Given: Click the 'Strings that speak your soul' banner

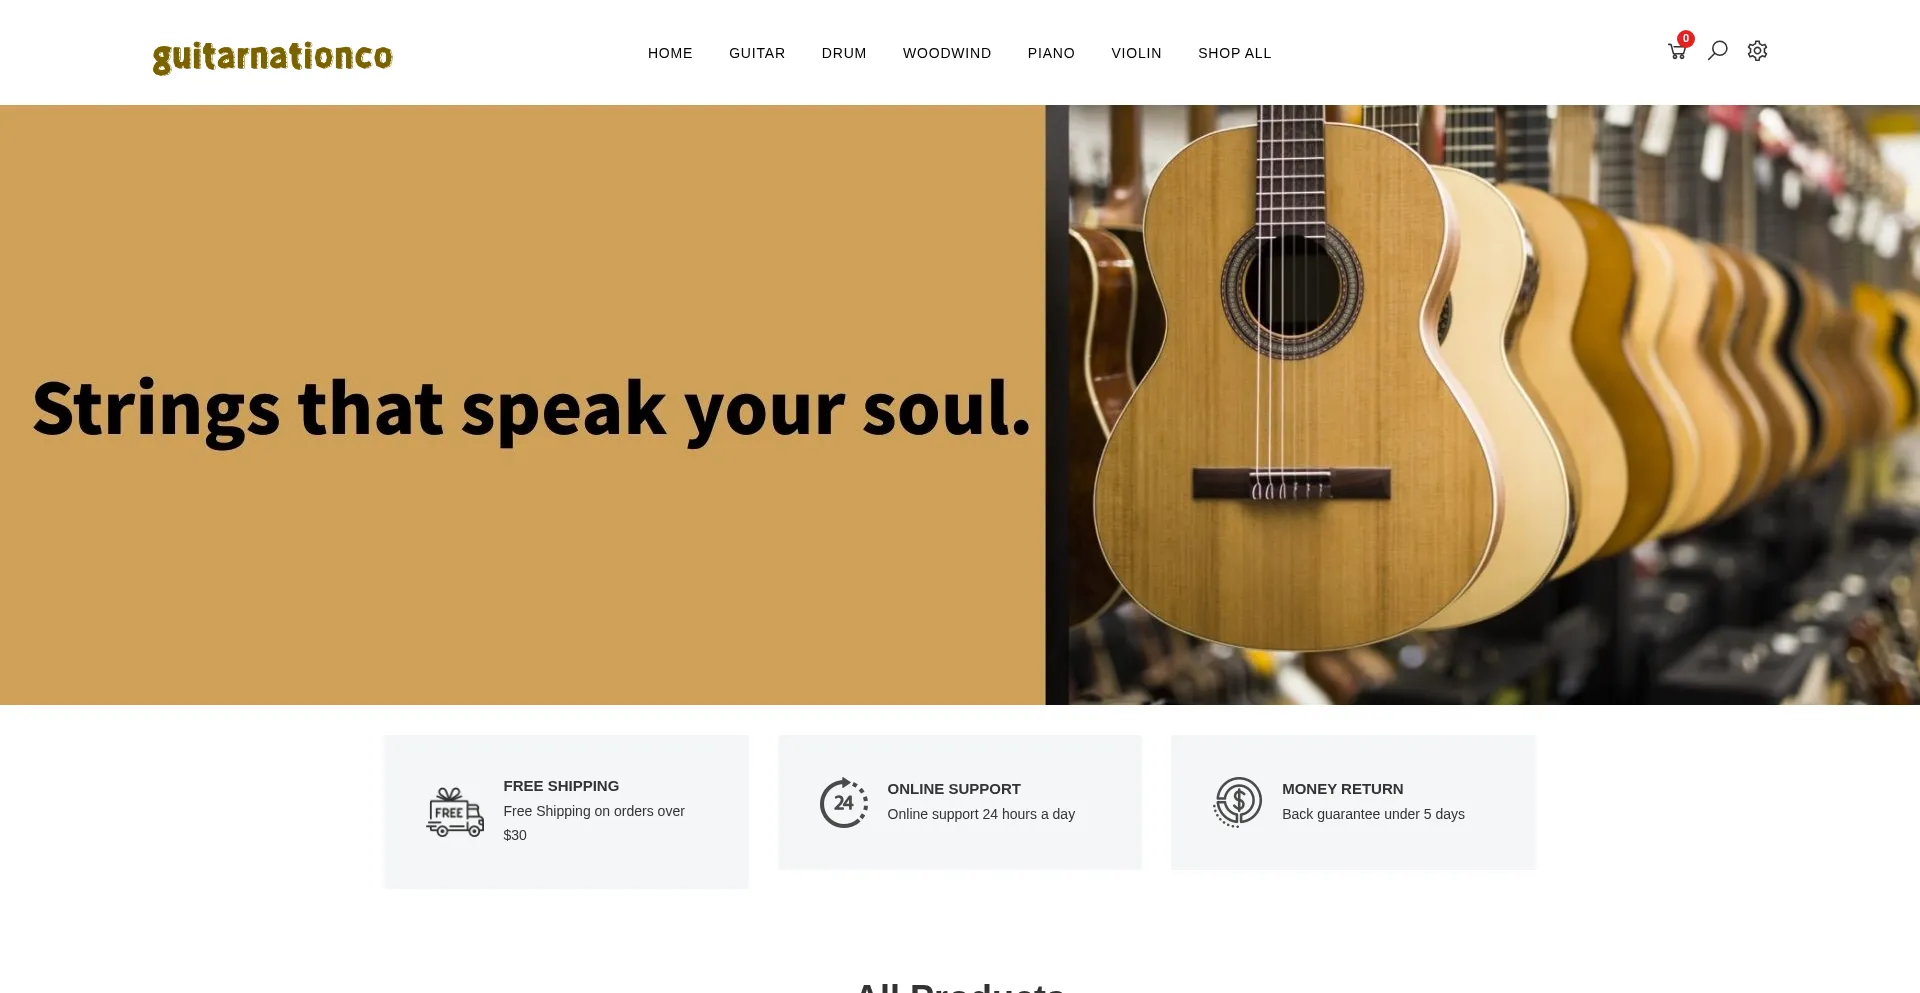Looking at the screenshot, I should (531, 409).
